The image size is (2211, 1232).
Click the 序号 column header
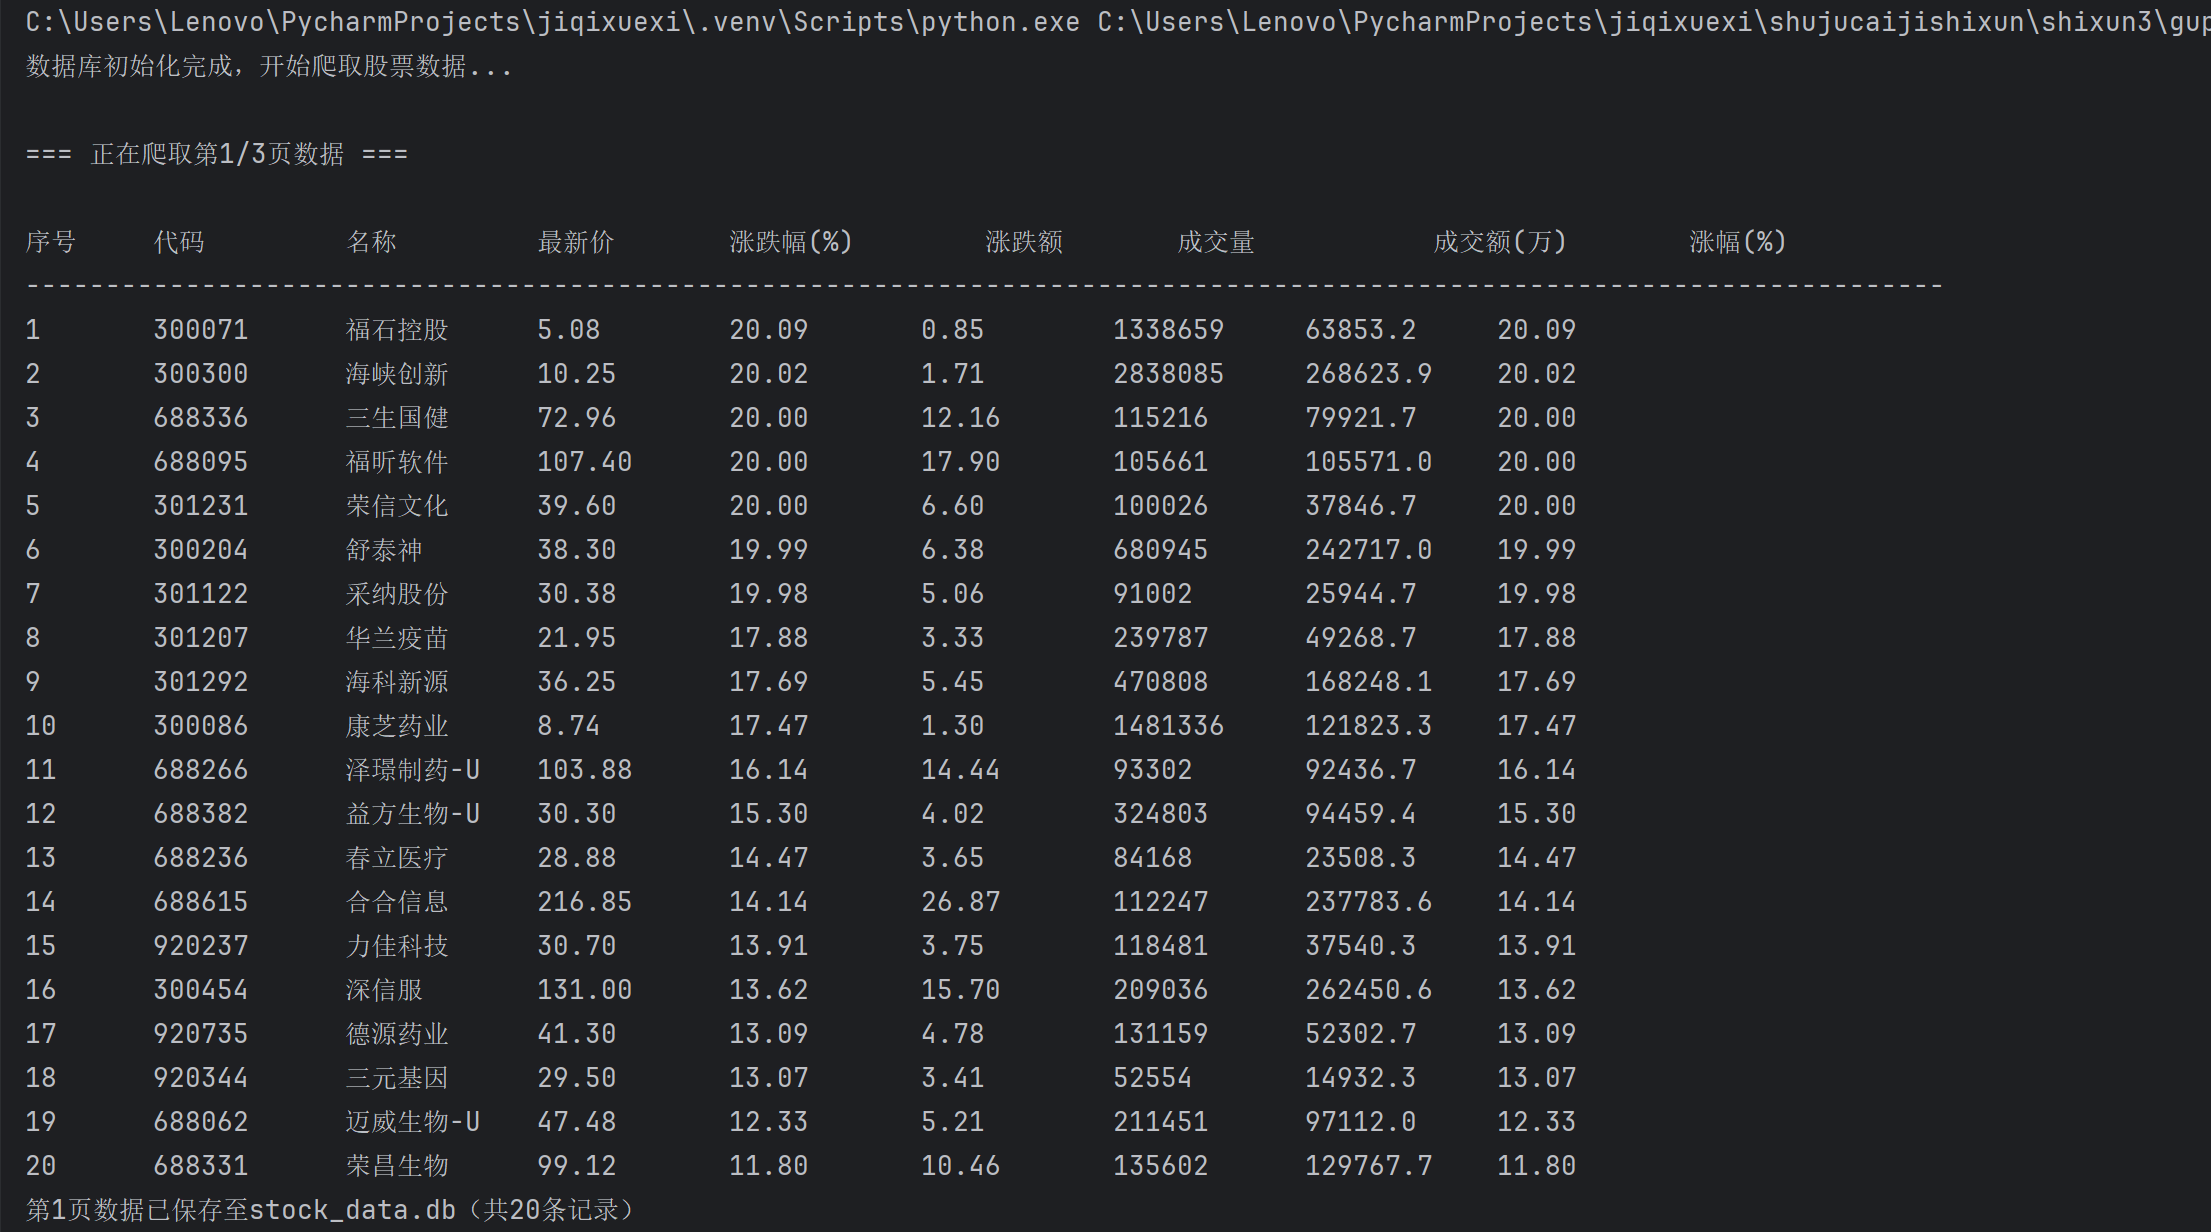point(50,242)
